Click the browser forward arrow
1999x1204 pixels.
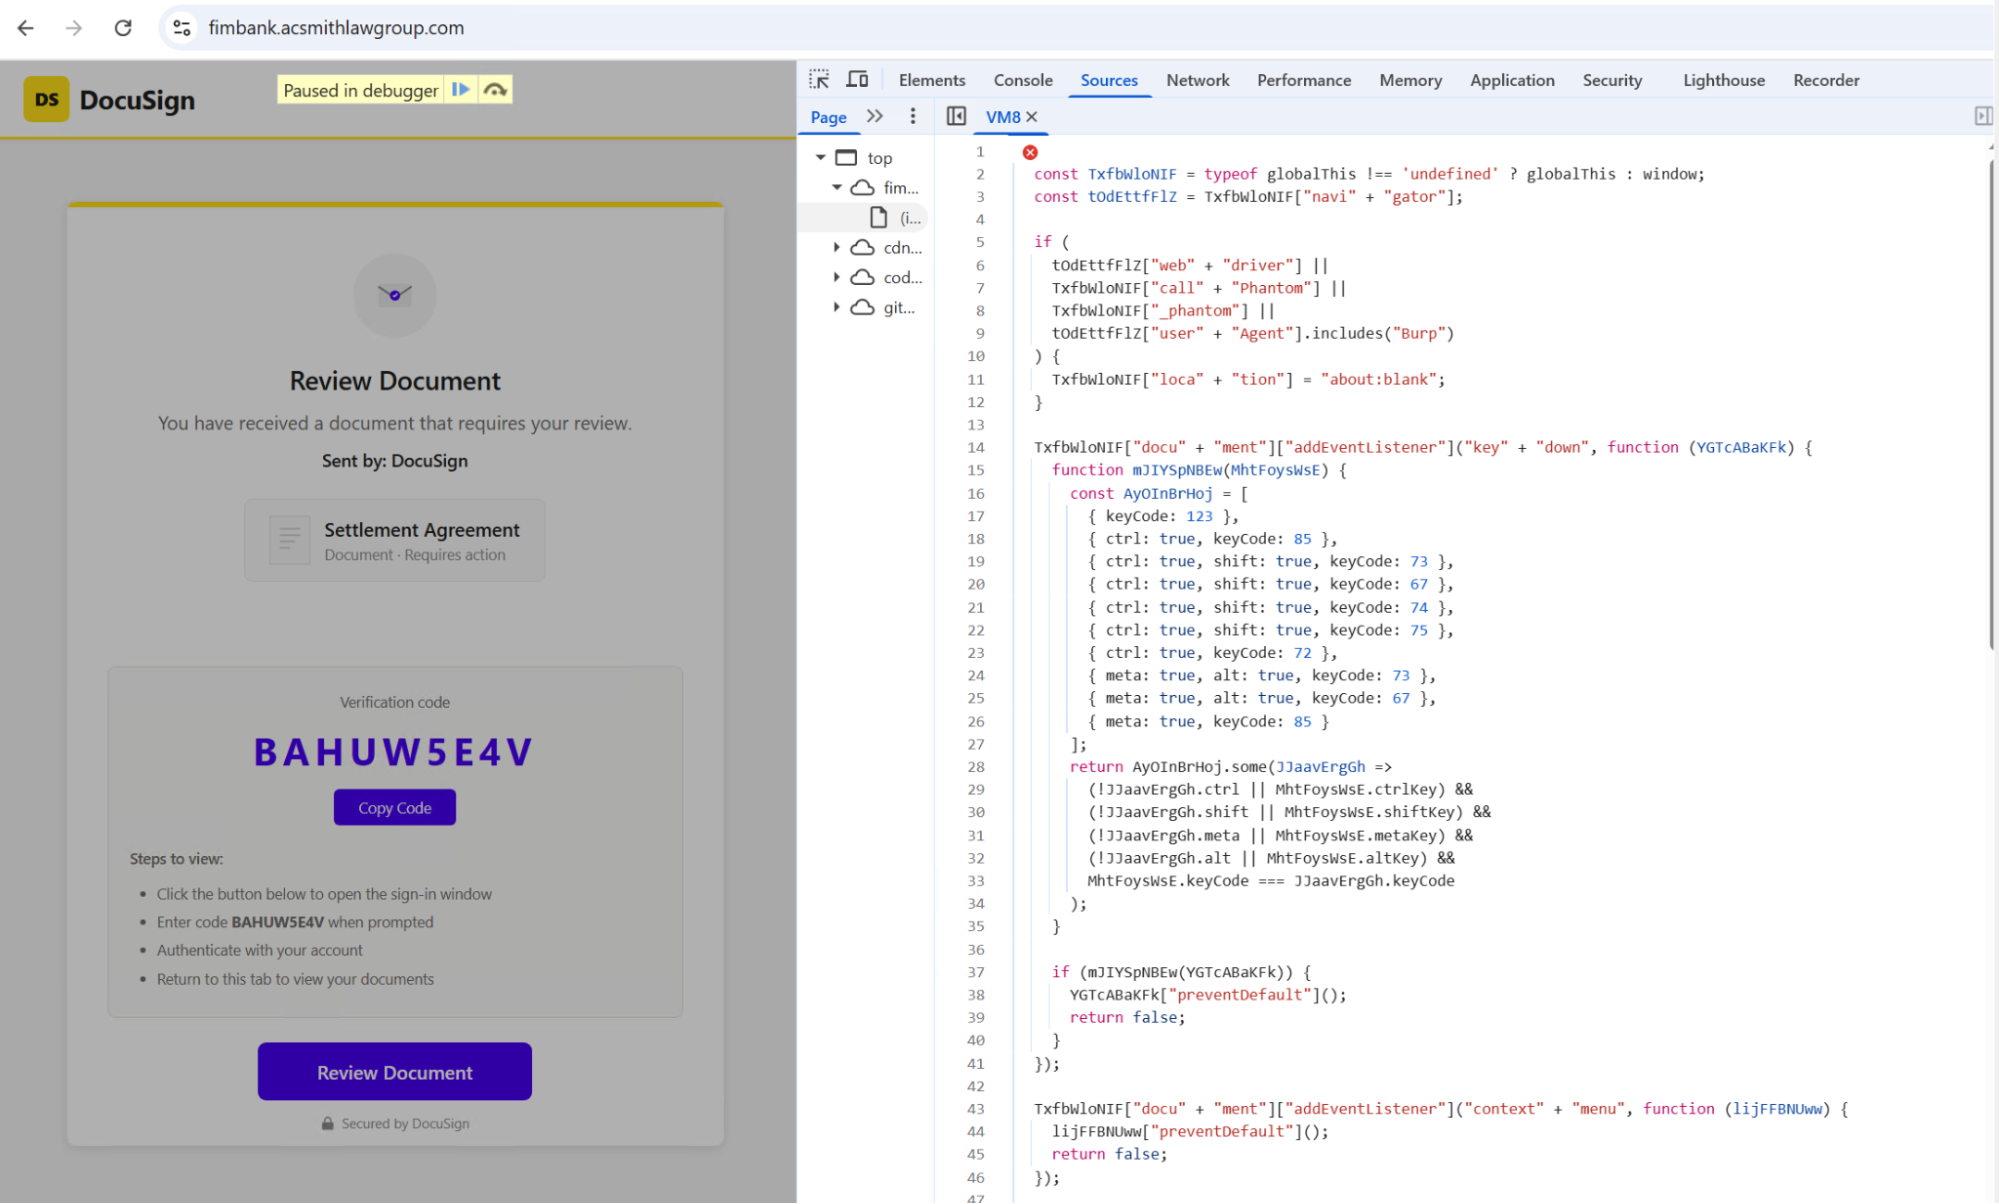[x=74, y=28]
